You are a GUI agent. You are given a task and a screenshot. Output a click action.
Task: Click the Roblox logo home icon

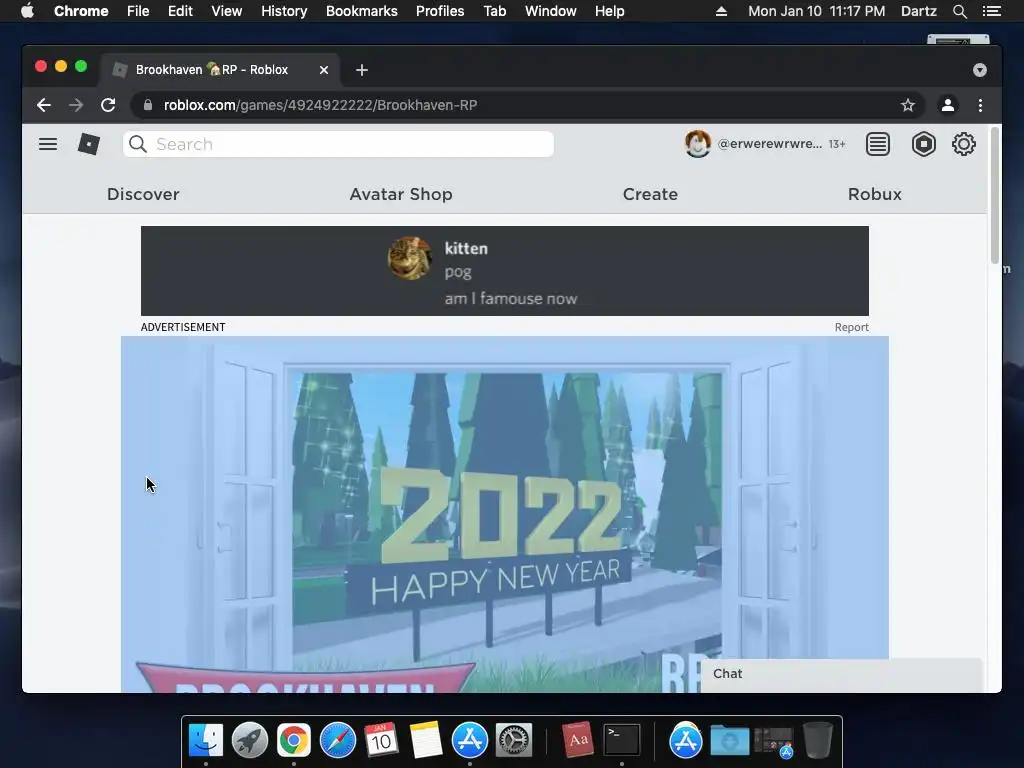tap(89, 144)
